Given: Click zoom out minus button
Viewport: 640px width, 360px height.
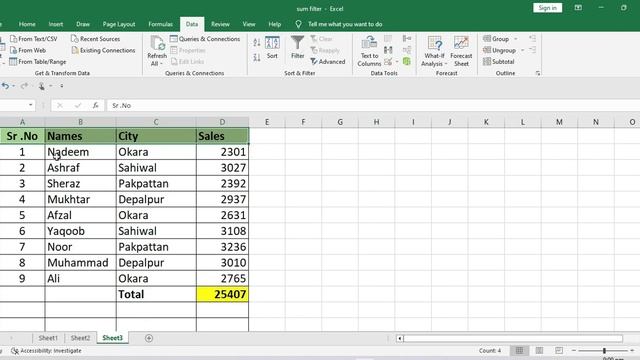Looking at the screenshot, I should (573, 351).
